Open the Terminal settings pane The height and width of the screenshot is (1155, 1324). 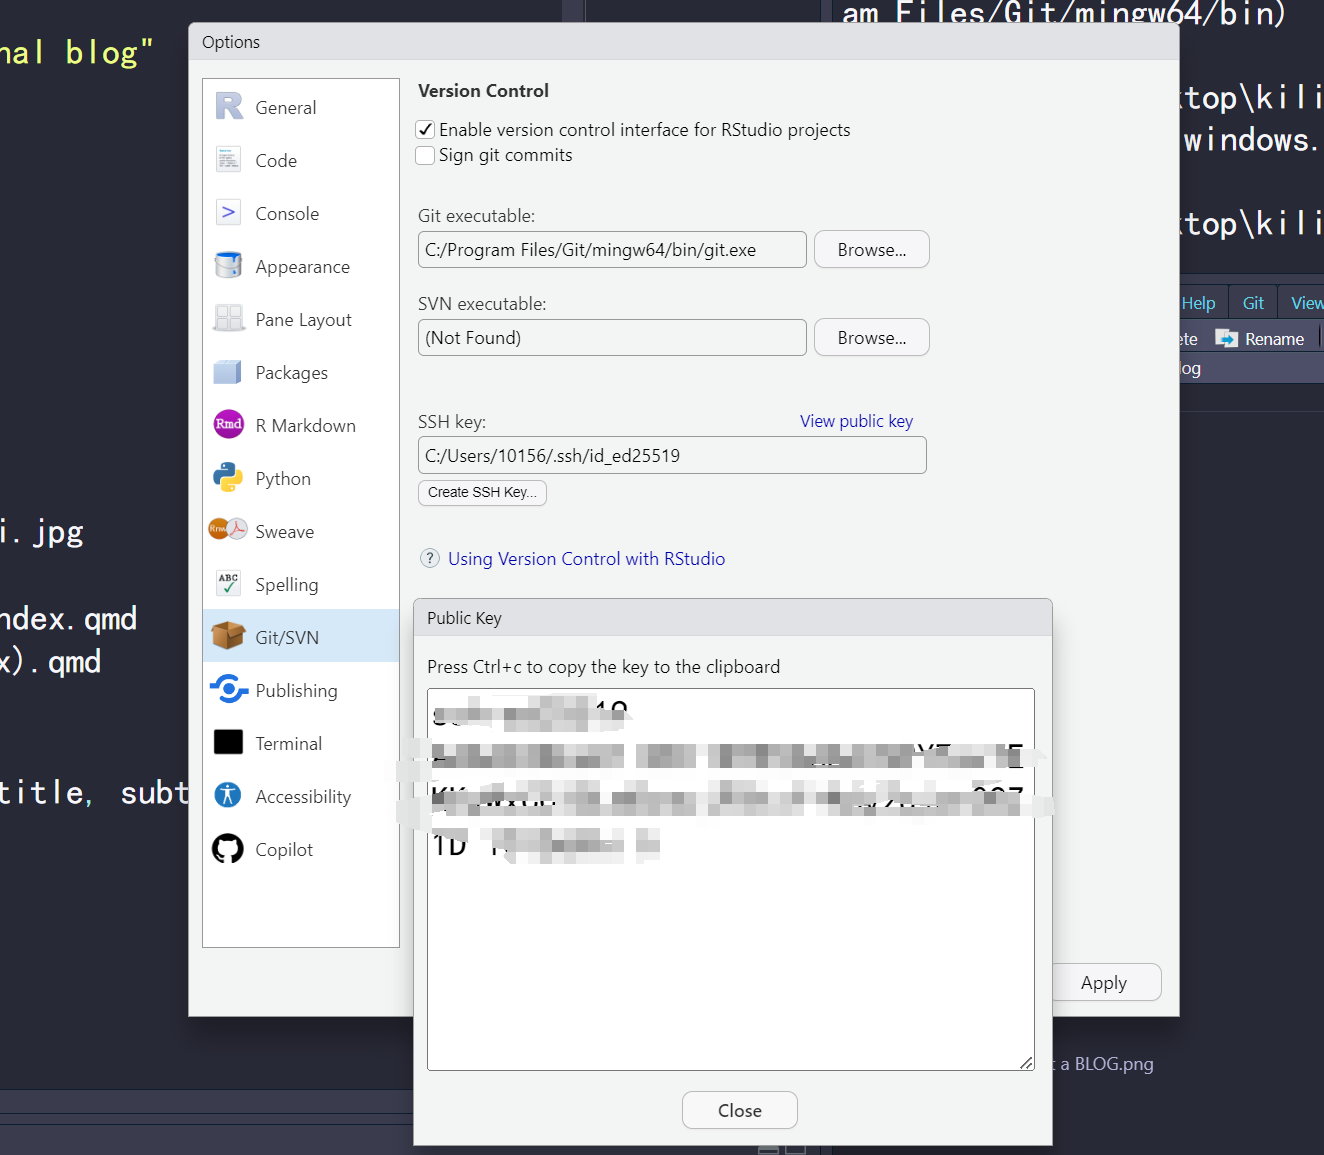tap(290, 743)
